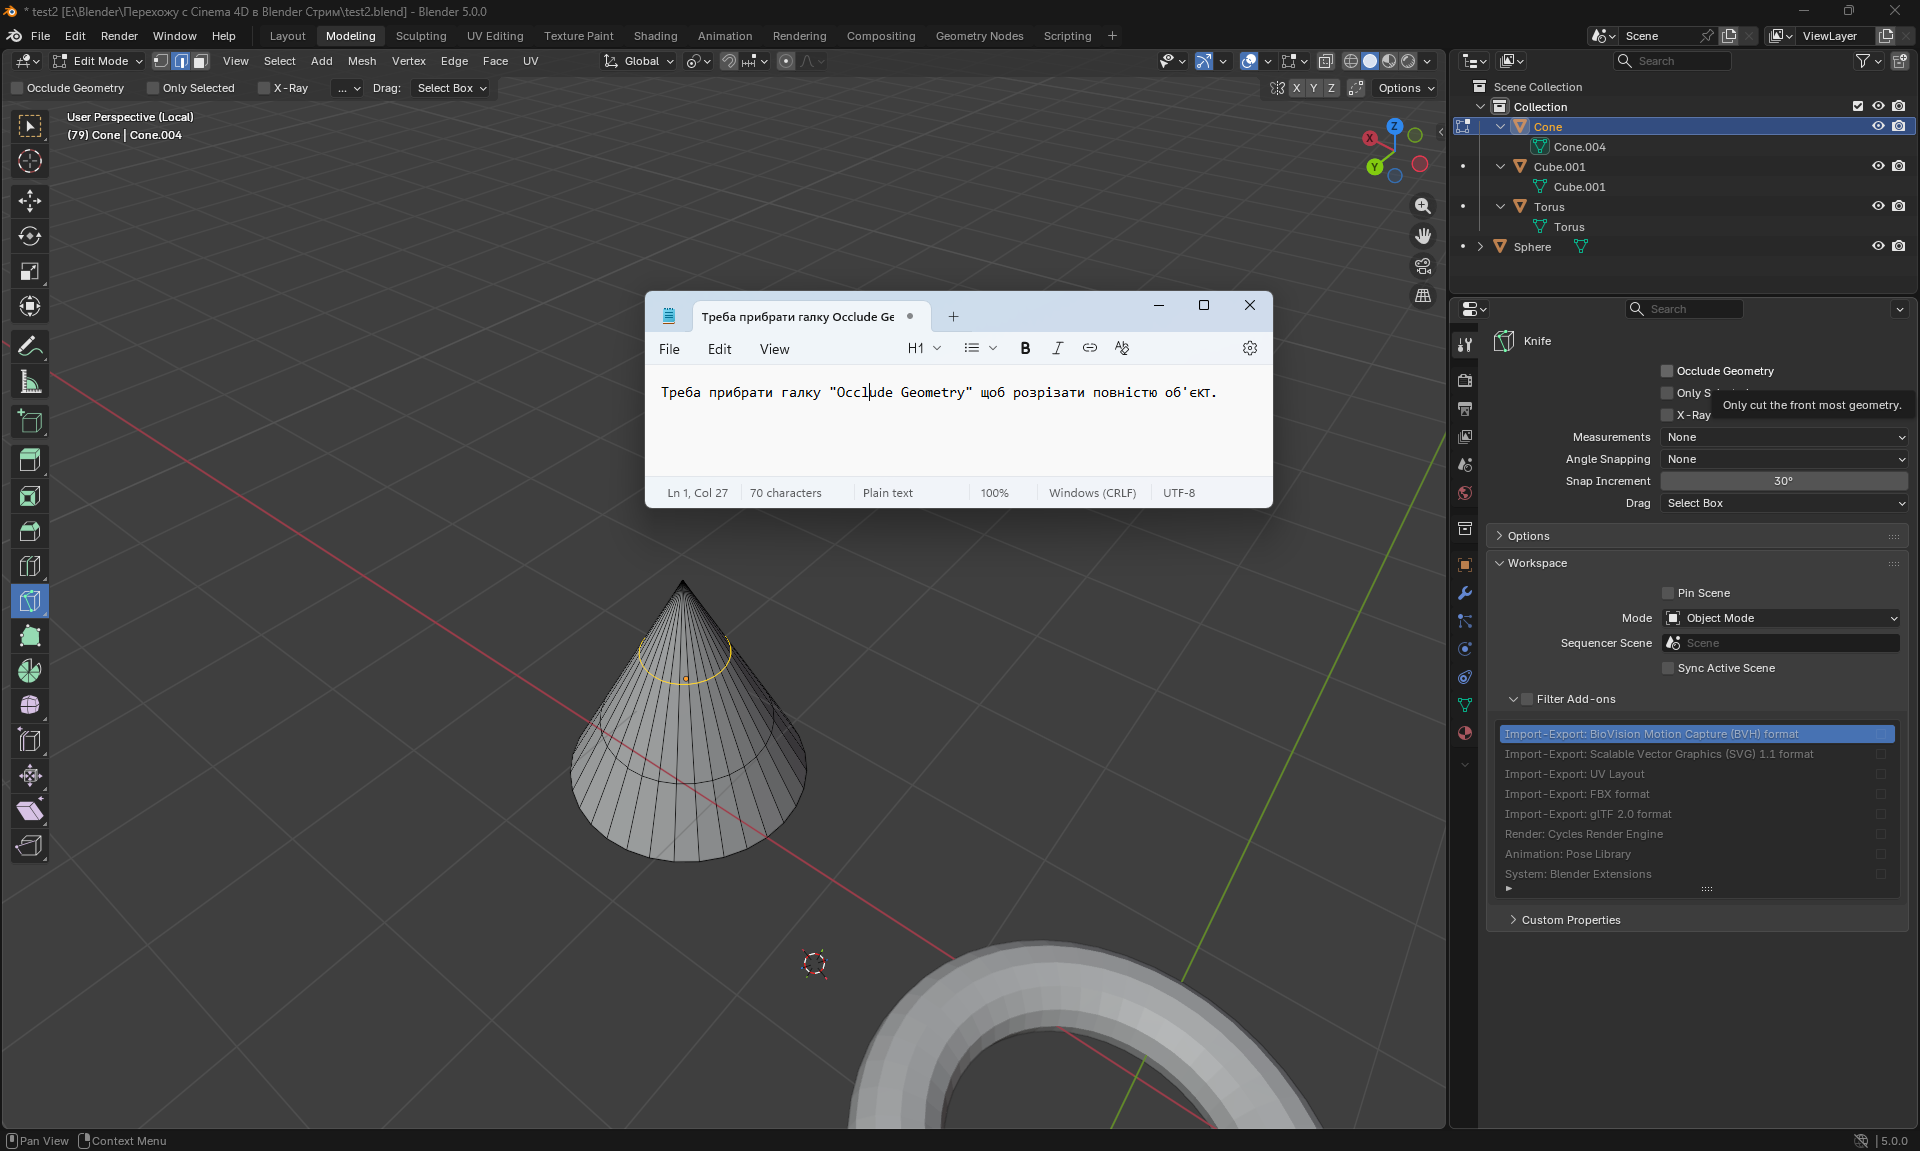Select the Measure tool
Viewport: 1920px width, 1151px height.
(x=30, y=382)
